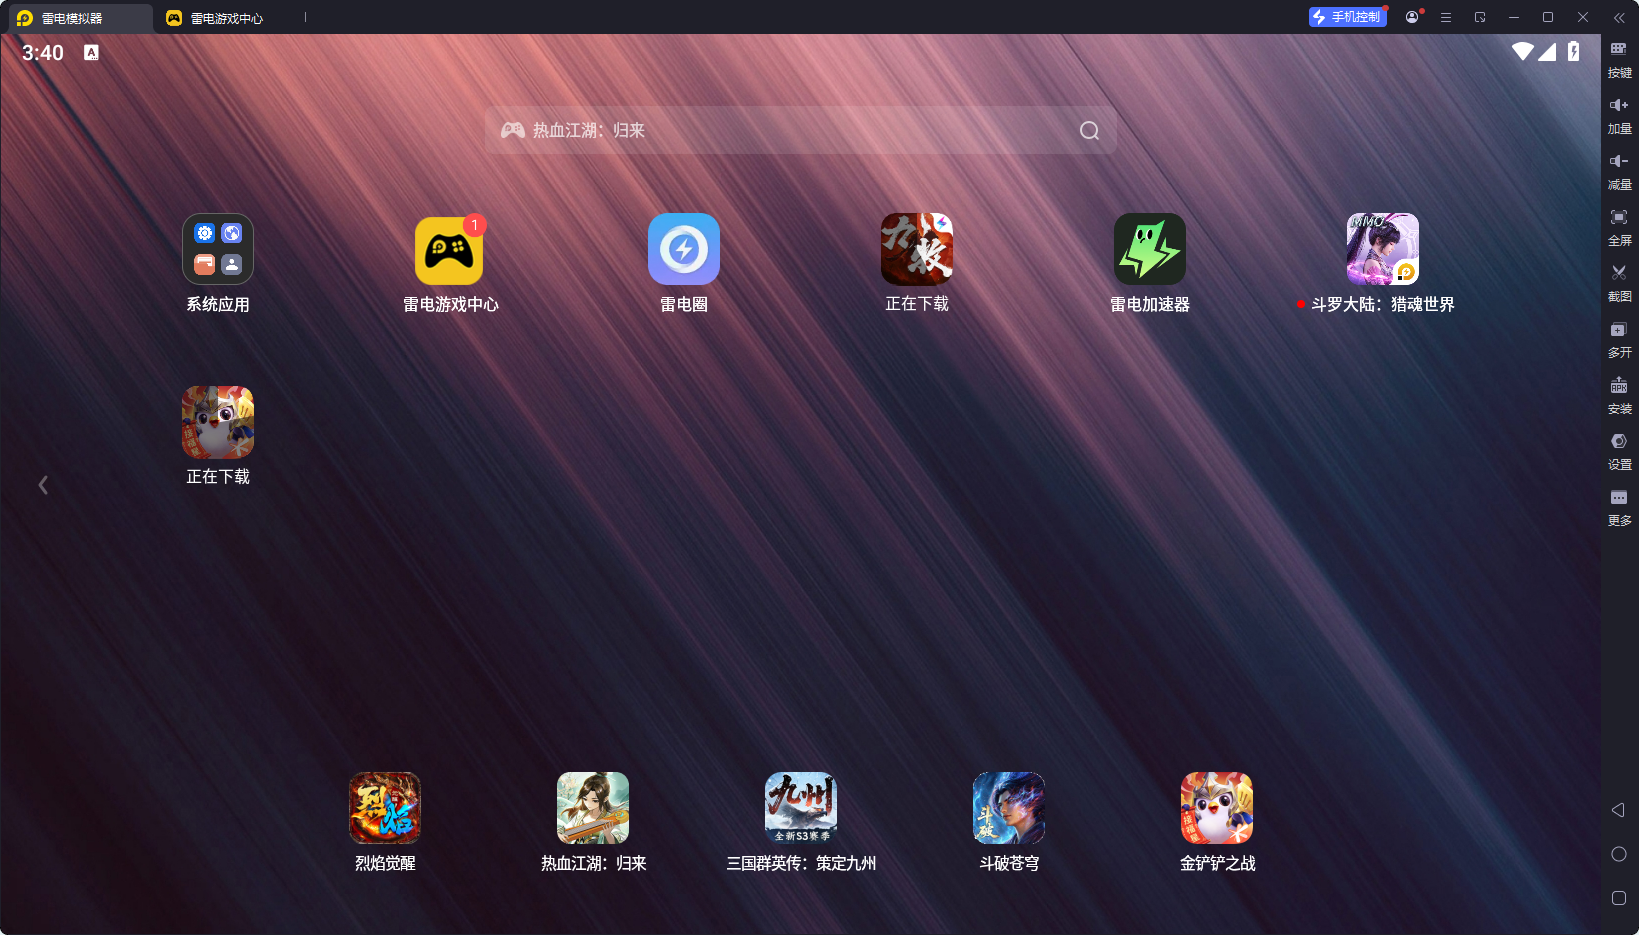Open the 雷电圈 app

coord(684,249)
